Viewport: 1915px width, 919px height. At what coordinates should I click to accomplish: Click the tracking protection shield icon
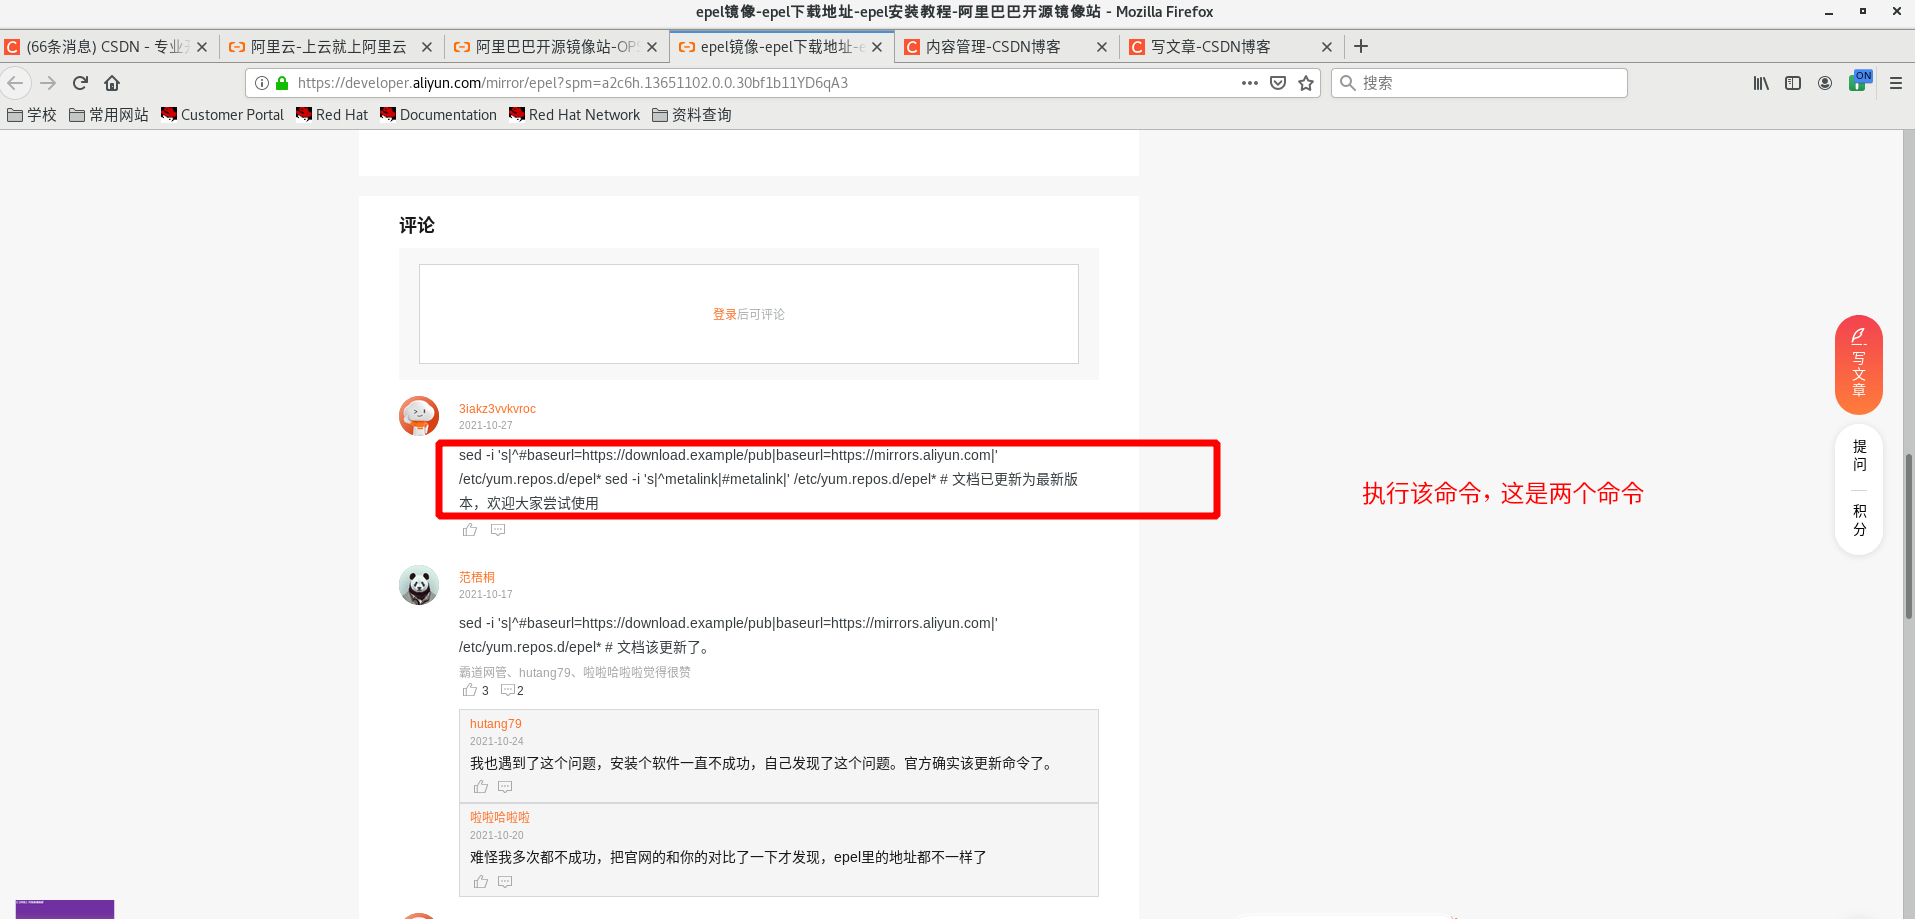click(1278, 83)
